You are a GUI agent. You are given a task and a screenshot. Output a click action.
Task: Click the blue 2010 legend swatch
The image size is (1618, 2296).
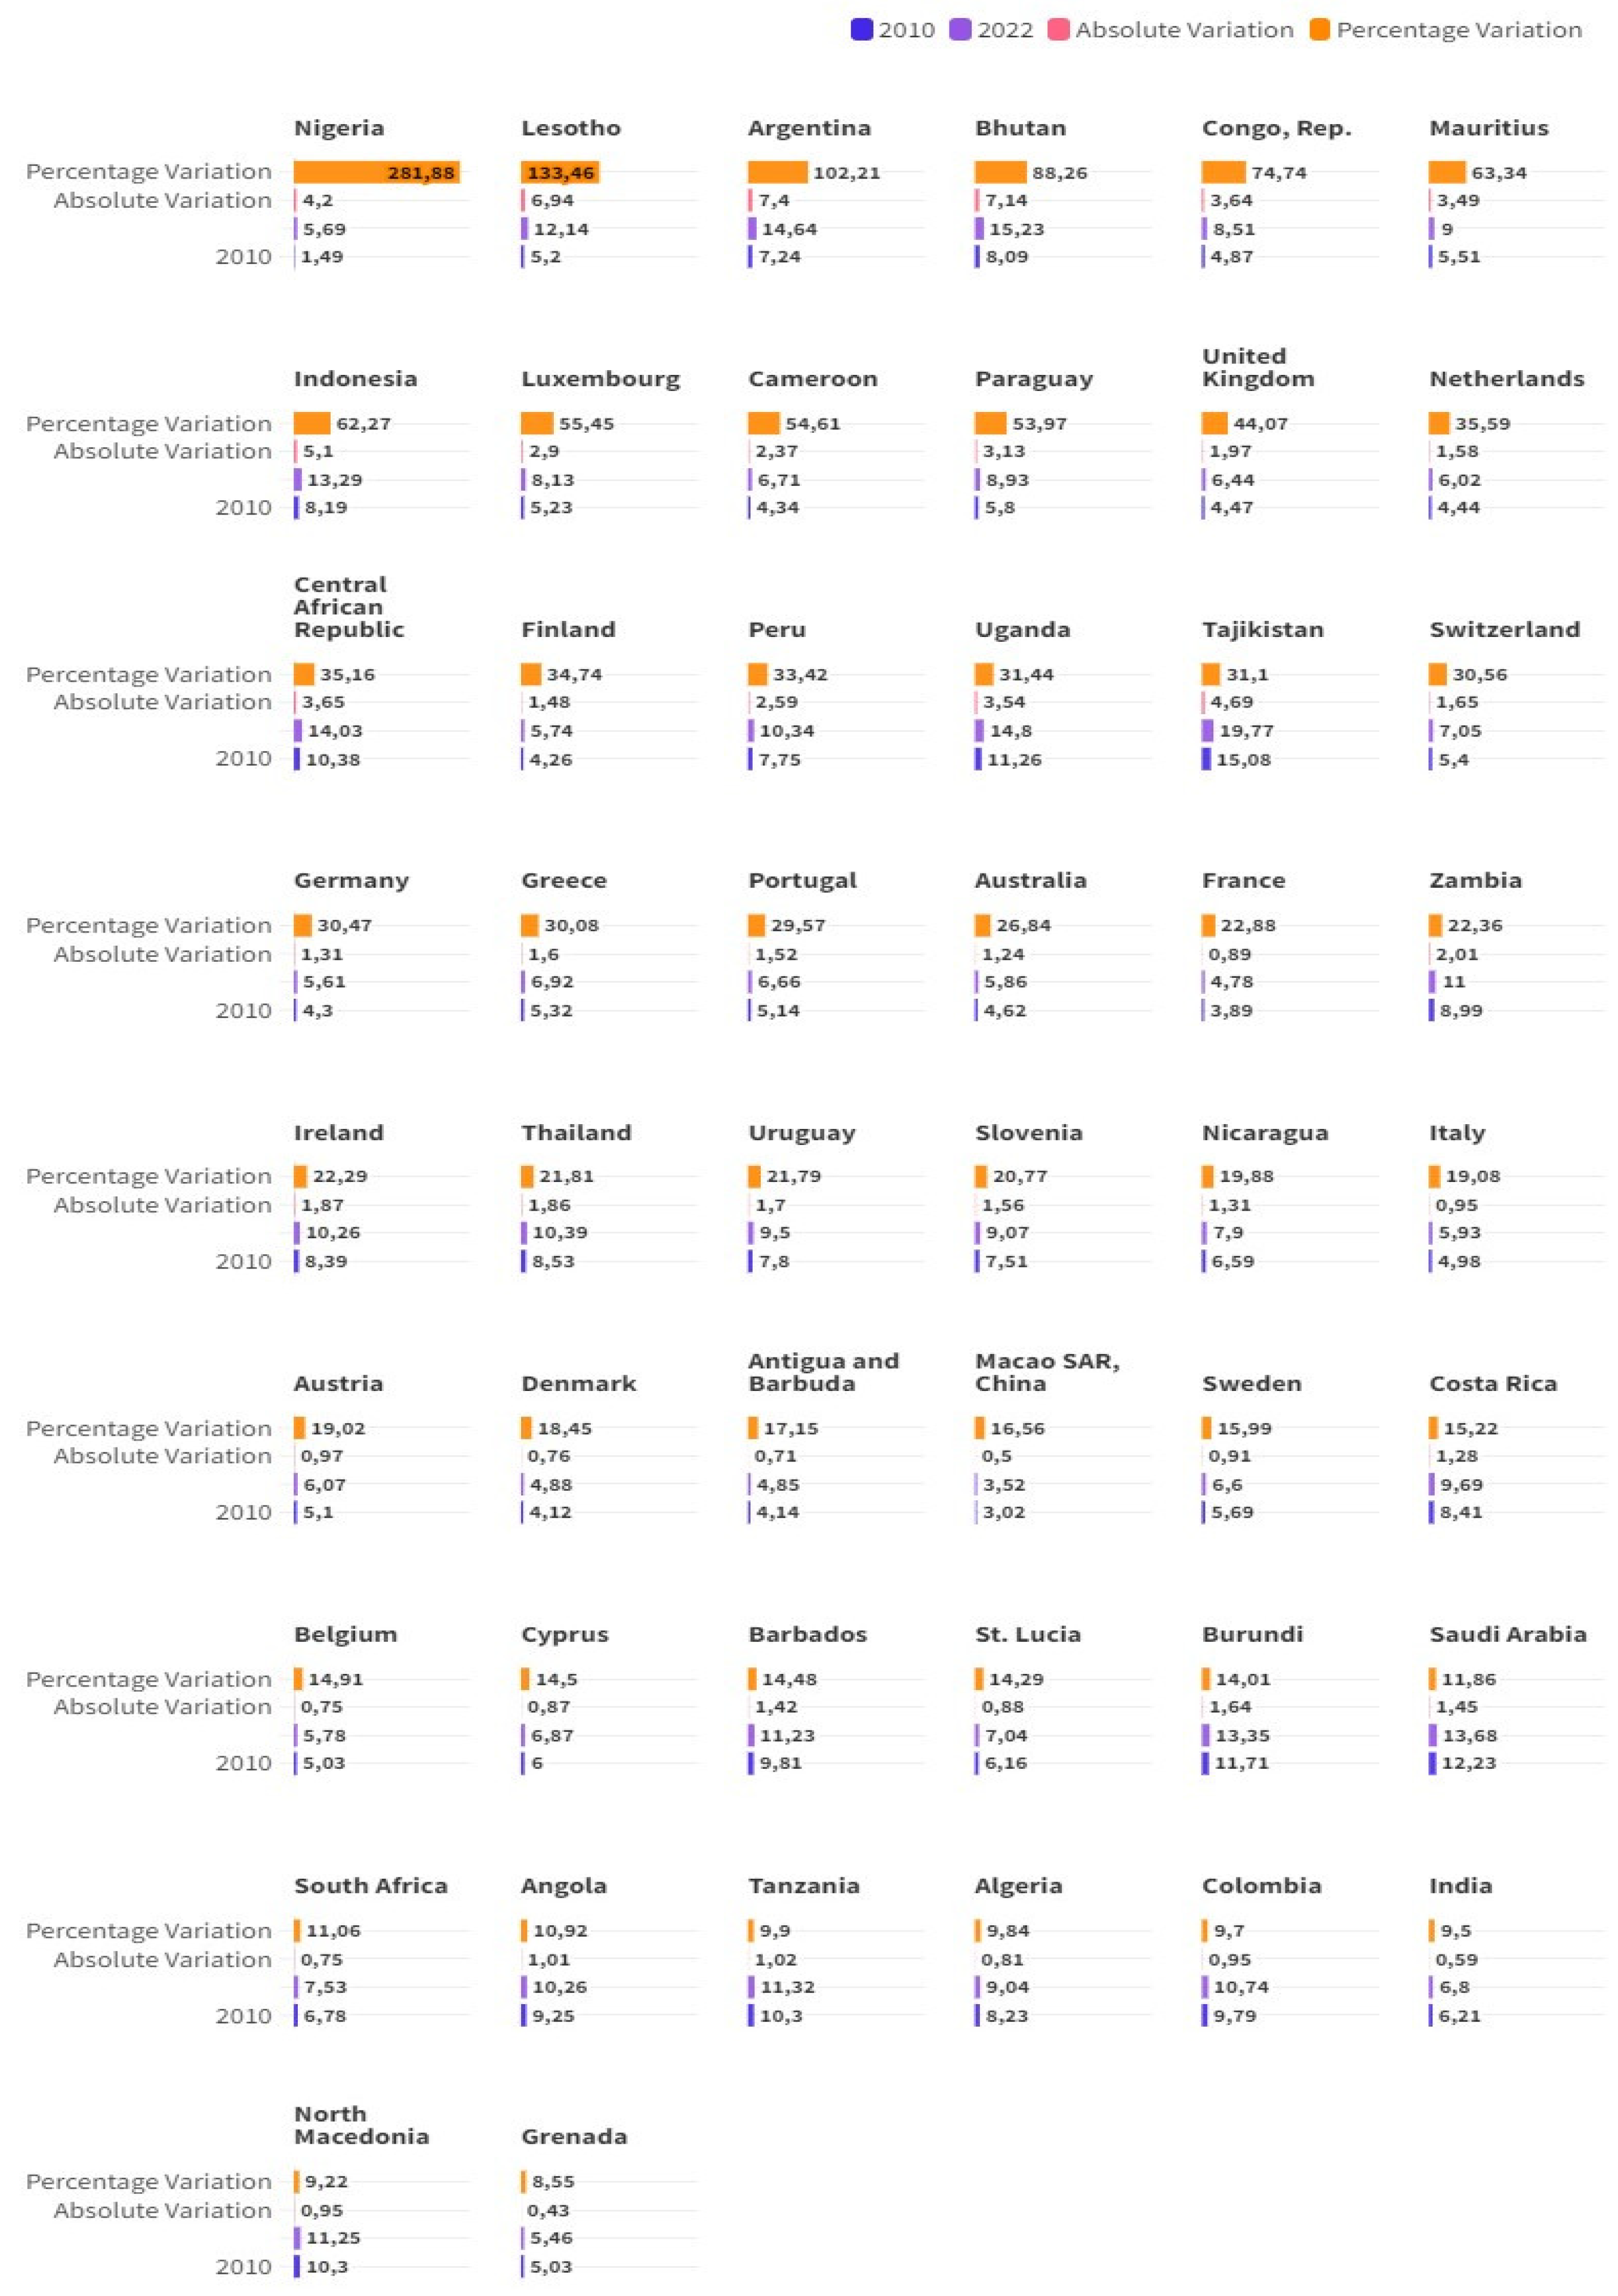click(x=861, y=30)
